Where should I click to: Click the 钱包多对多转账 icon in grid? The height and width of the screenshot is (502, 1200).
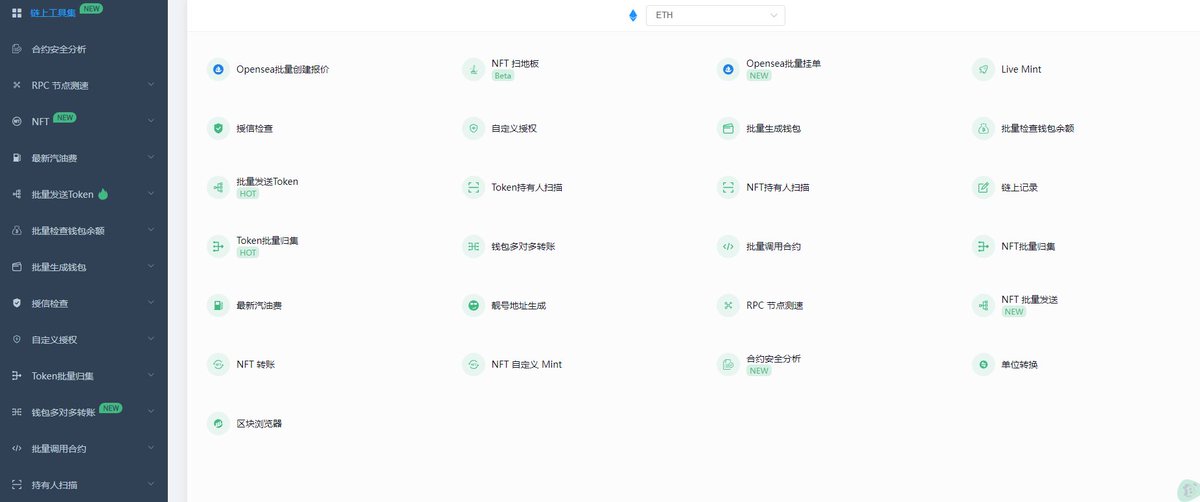tap(473, 247)
